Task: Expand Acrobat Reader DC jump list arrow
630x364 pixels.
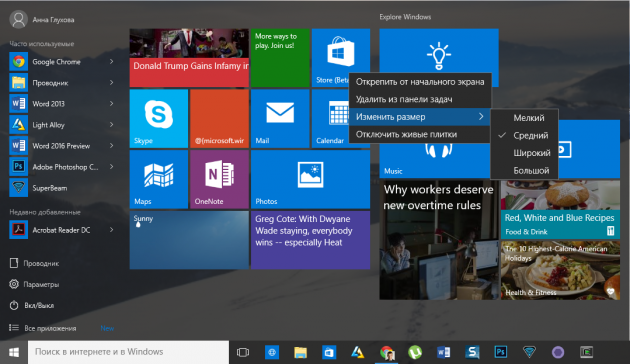Action: (111, 230)
